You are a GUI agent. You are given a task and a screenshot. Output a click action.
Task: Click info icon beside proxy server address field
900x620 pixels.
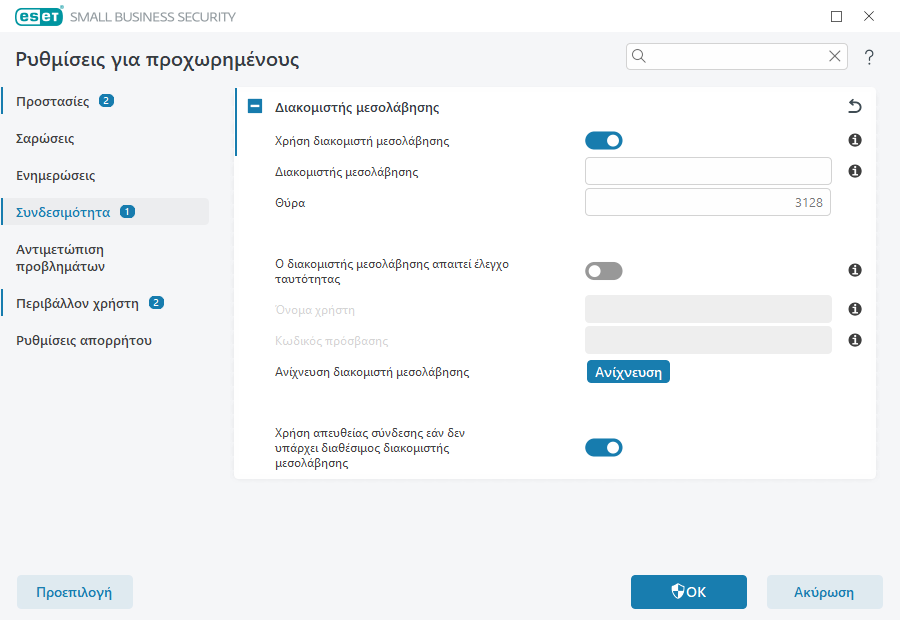coord(855,172)
